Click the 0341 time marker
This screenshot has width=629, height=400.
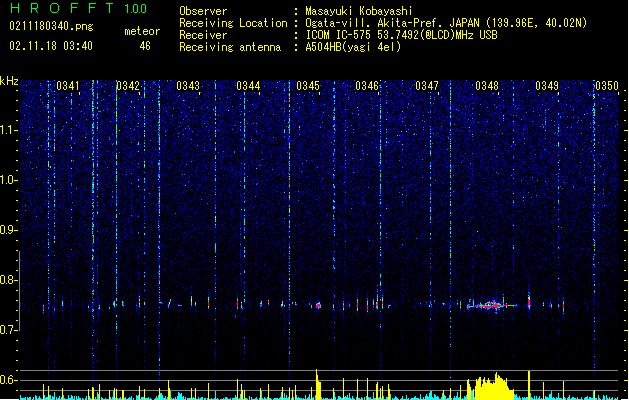click(x=68, y=86)
